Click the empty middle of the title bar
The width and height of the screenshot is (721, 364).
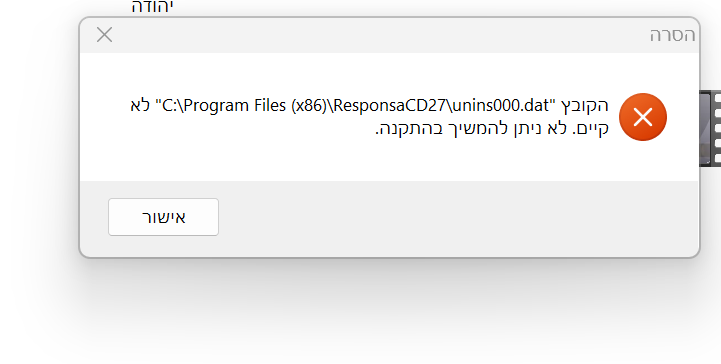(377, 35)
